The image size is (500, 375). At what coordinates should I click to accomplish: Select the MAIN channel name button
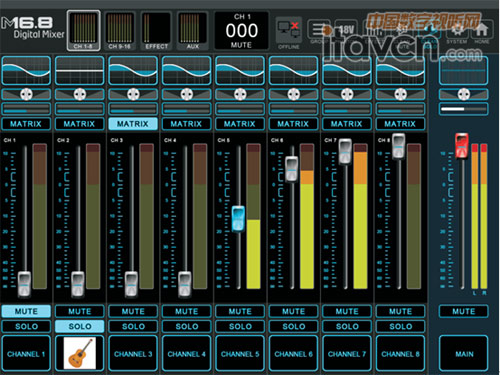(464, 353)
